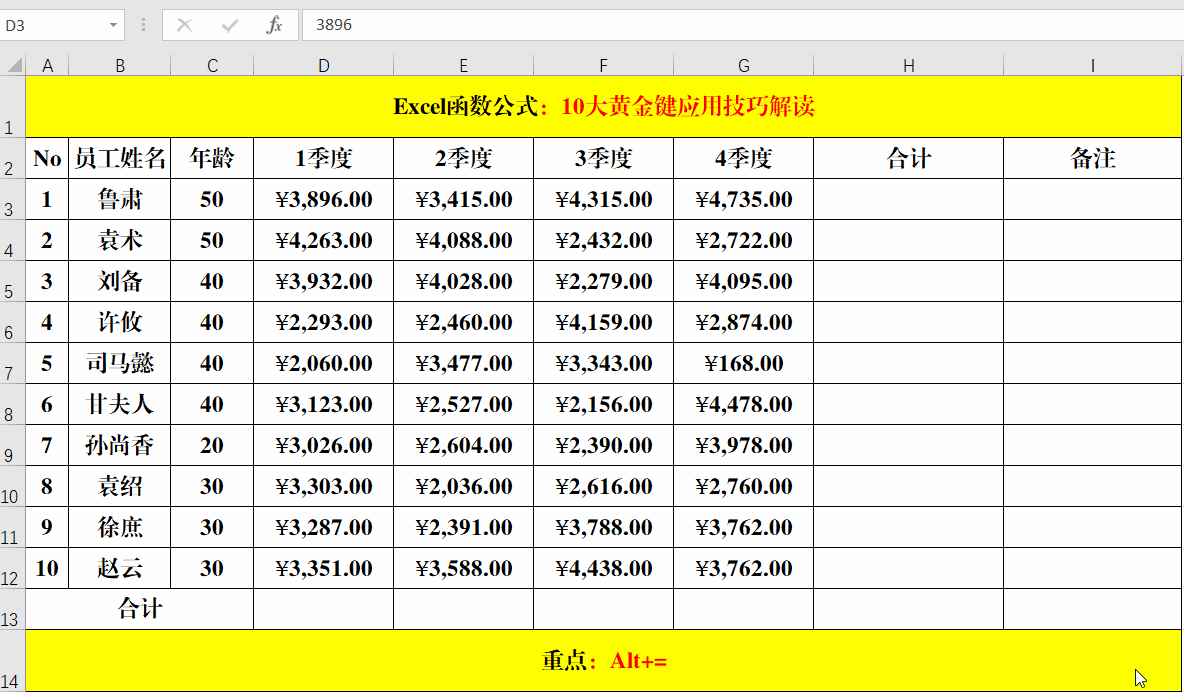
Task: Select column B header
Action: click(120, 66)
